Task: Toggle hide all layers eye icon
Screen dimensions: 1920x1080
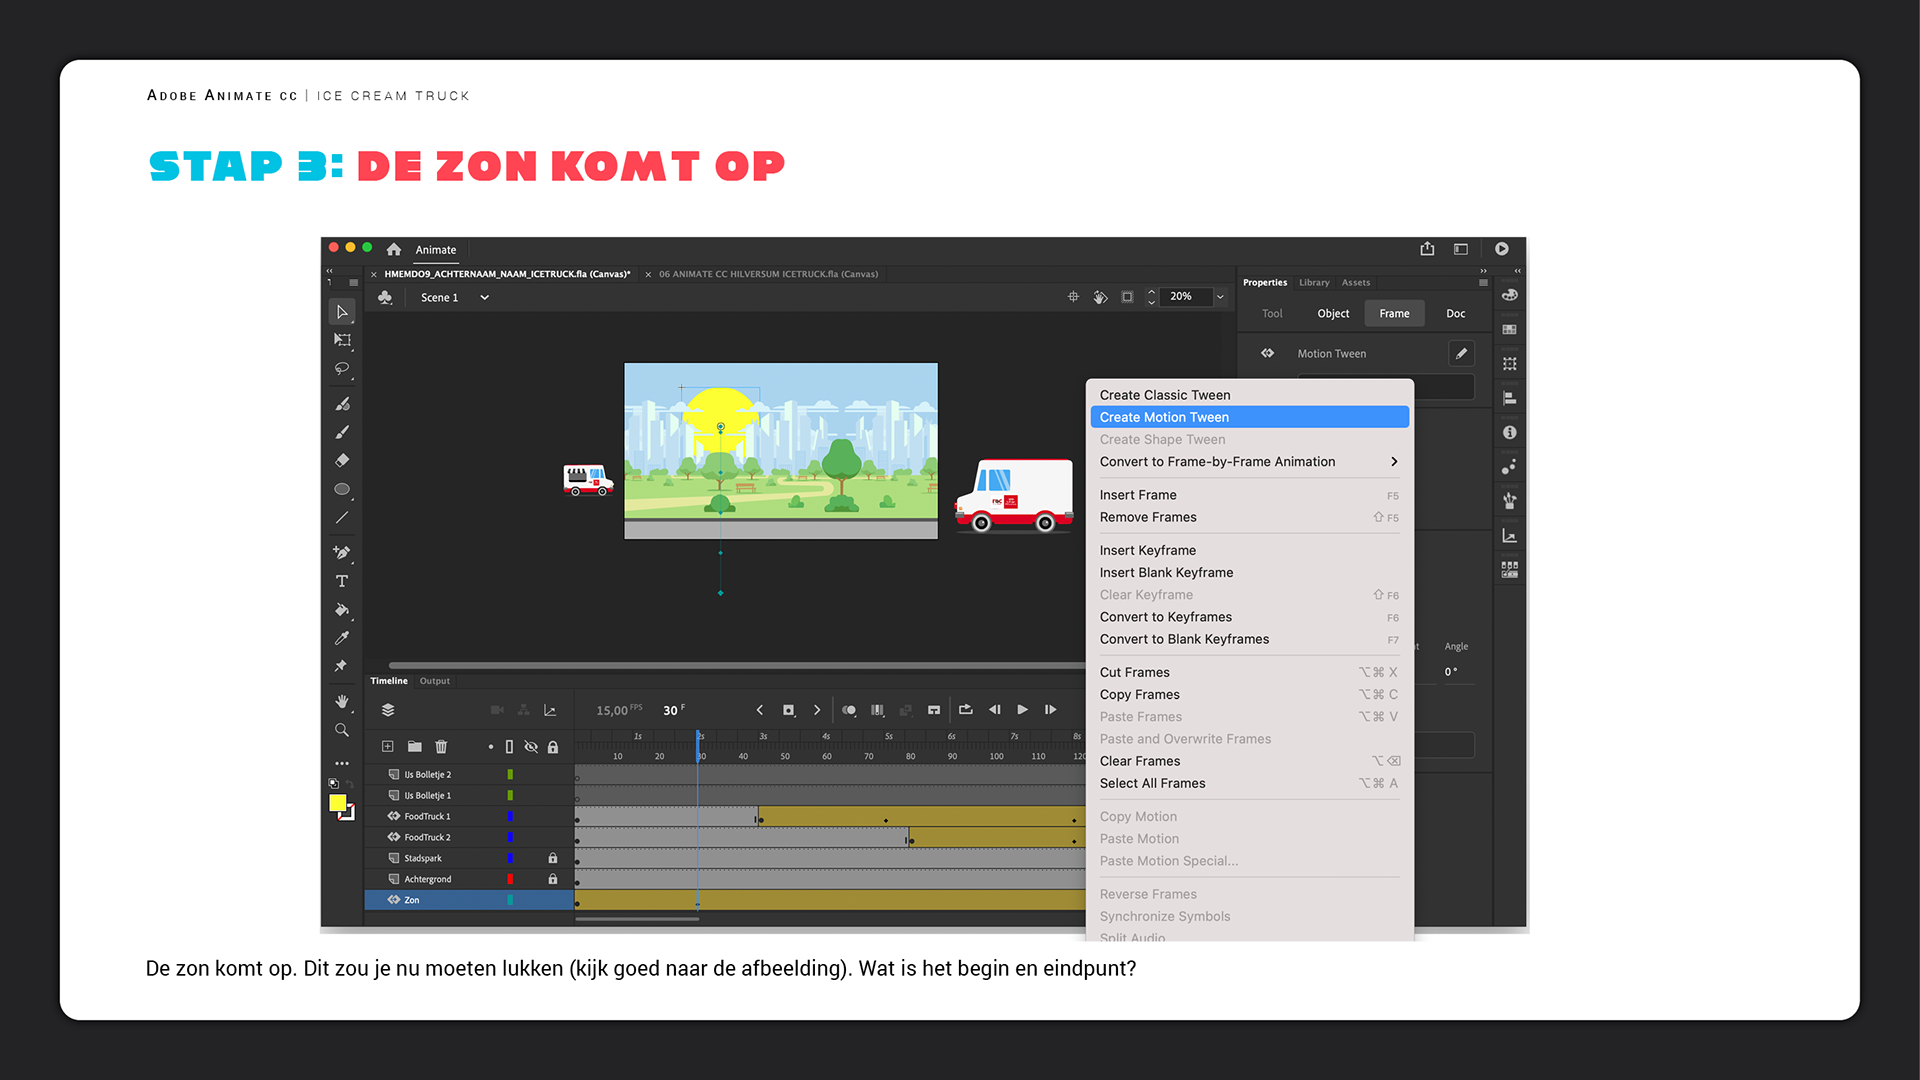Action: click(x=531, y=747)
